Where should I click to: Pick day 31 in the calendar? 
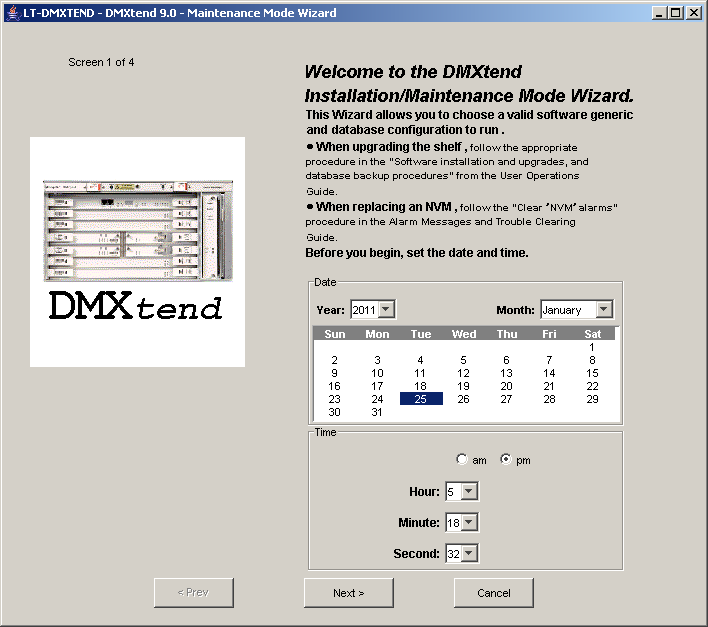(x=377, y=412)
